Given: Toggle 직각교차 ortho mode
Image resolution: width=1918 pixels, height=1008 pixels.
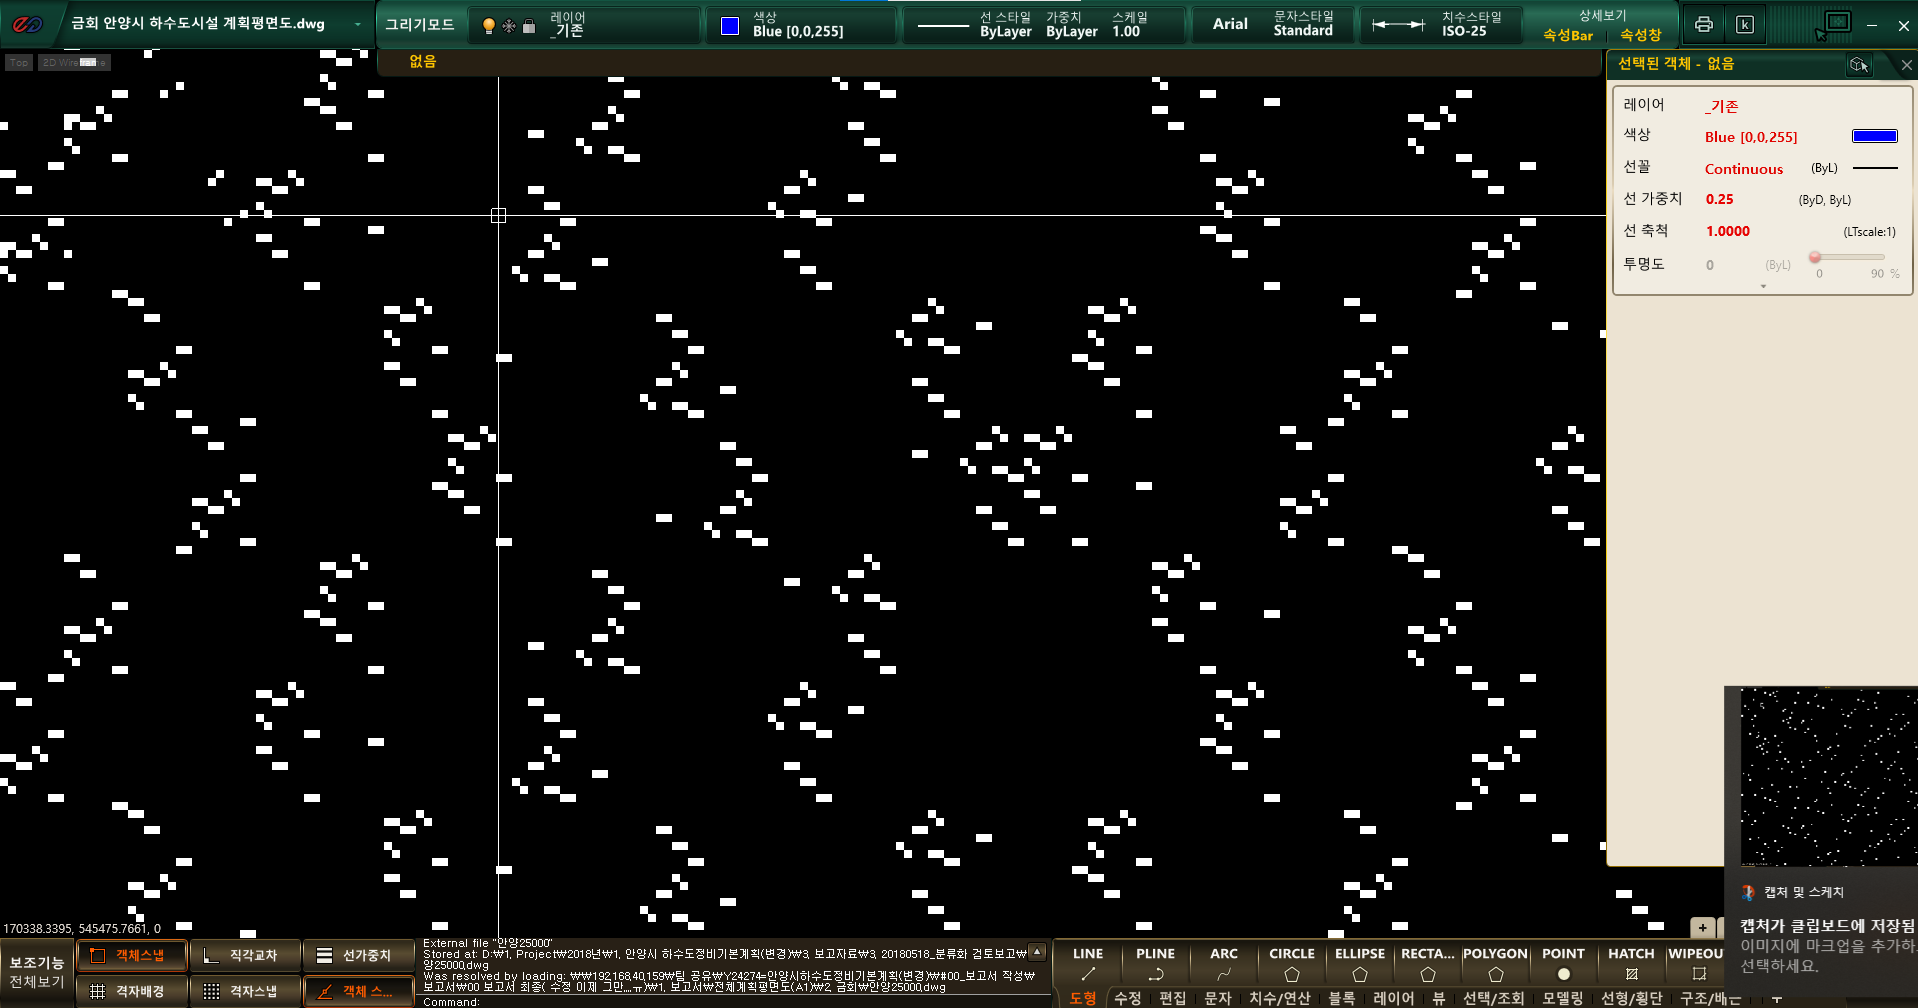Looking at the screenshot, I should (246, 956).
